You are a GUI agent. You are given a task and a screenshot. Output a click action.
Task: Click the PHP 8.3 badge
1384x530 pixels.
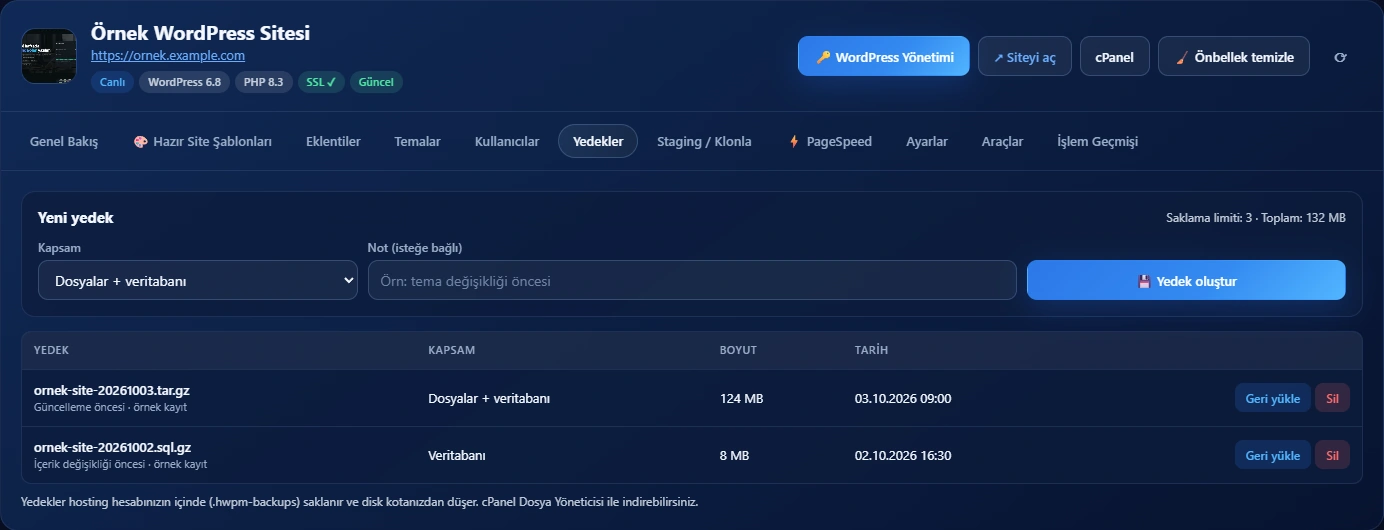point(264,82)
